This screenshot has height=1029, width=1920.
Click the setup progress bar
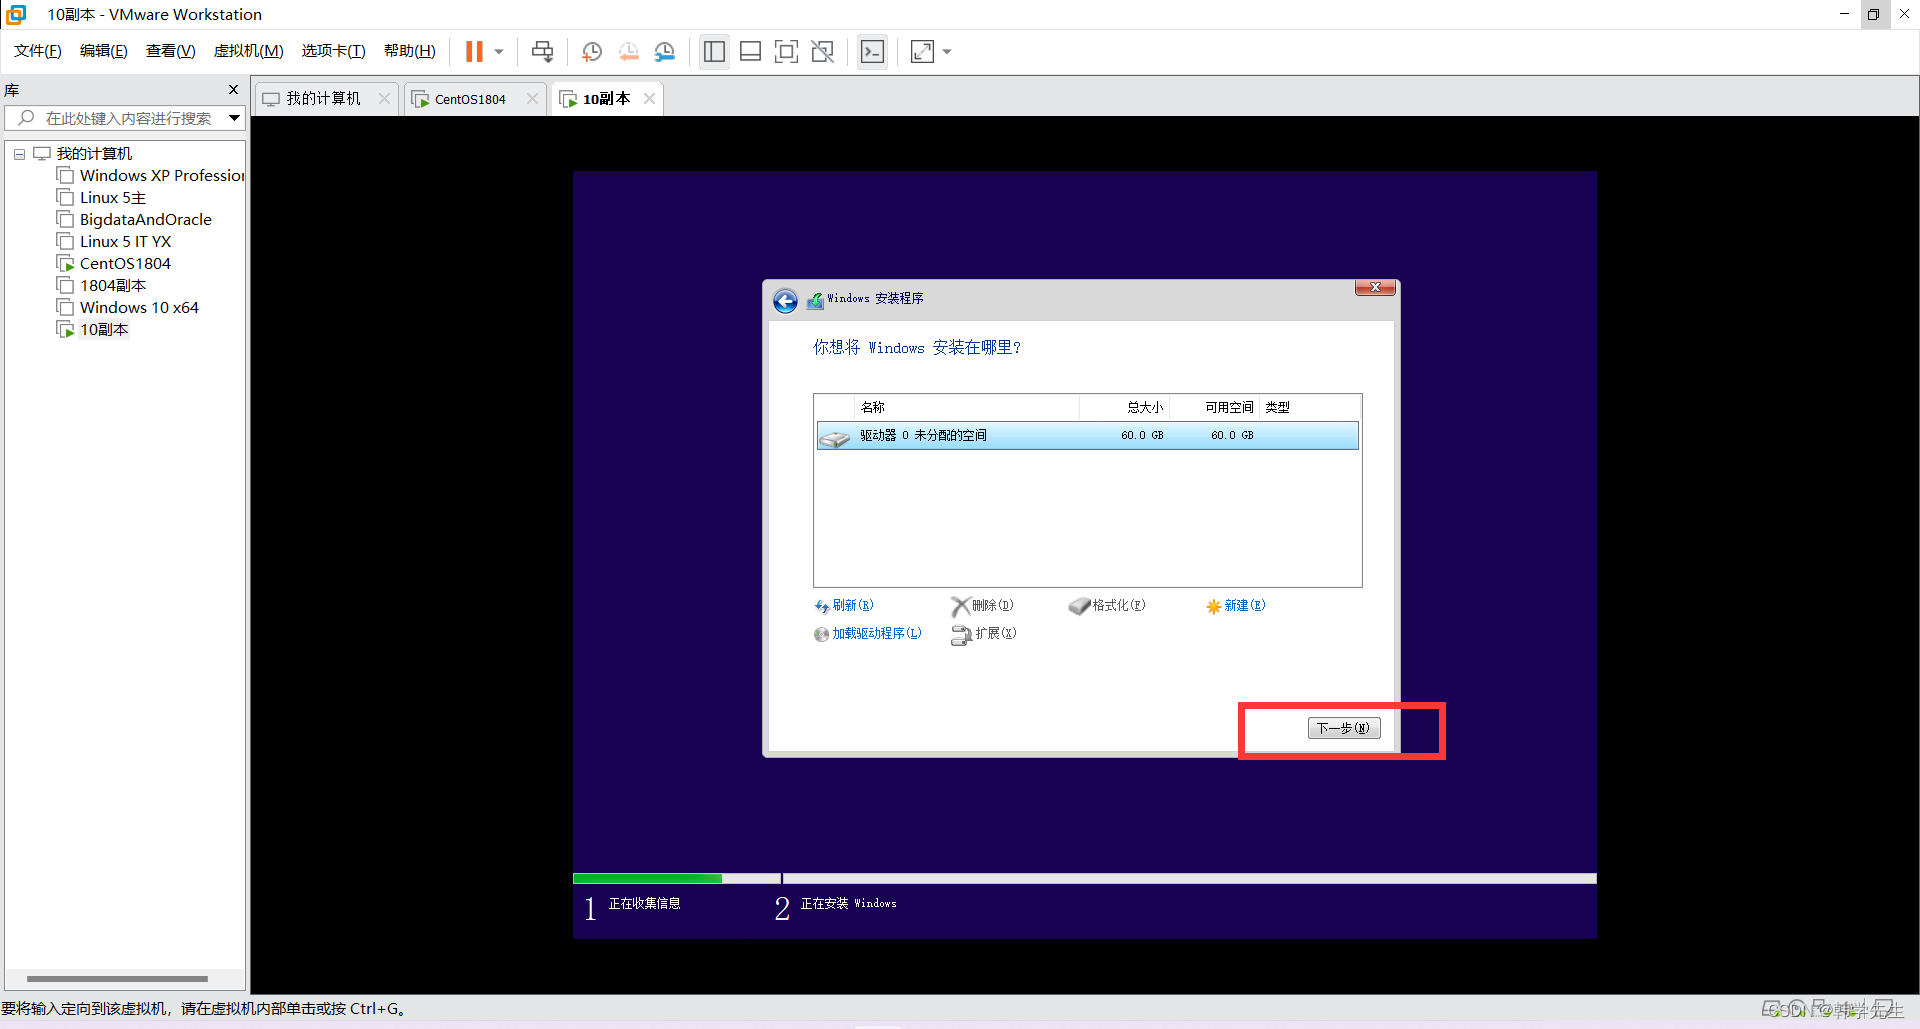click(x=1084, y=878)
